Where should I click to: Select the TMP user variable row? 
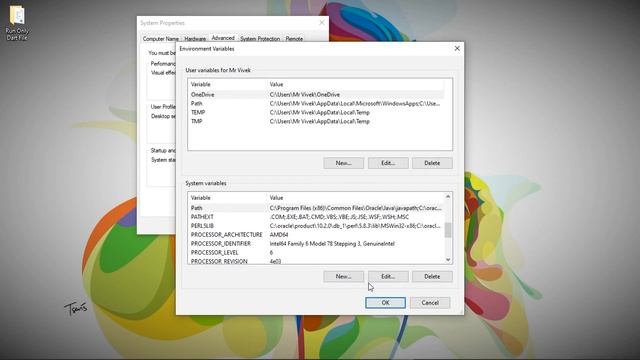(x=316, y=121)
